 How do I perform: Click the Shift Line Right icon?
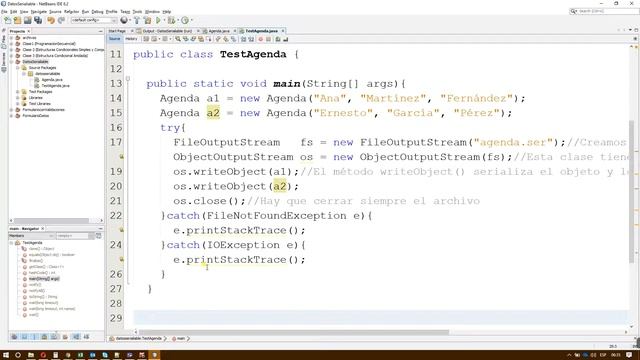251,39
